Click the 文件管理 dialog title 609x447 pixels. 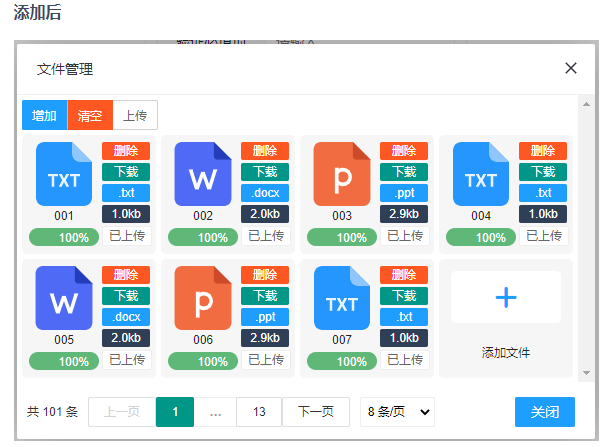(65, 69)
